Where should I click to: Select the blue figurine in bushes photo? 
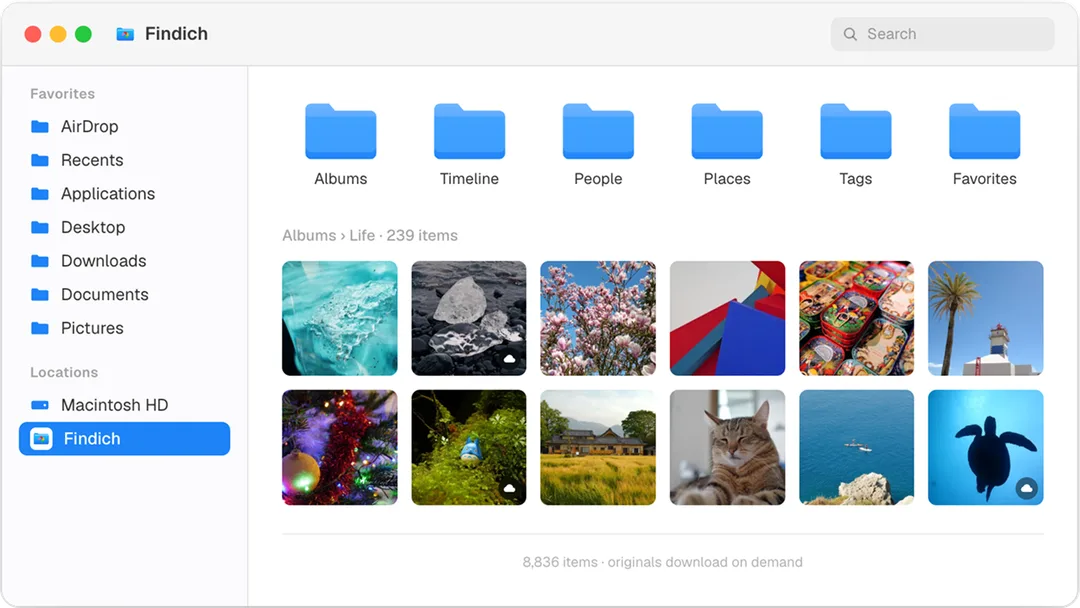pos(469,448)
